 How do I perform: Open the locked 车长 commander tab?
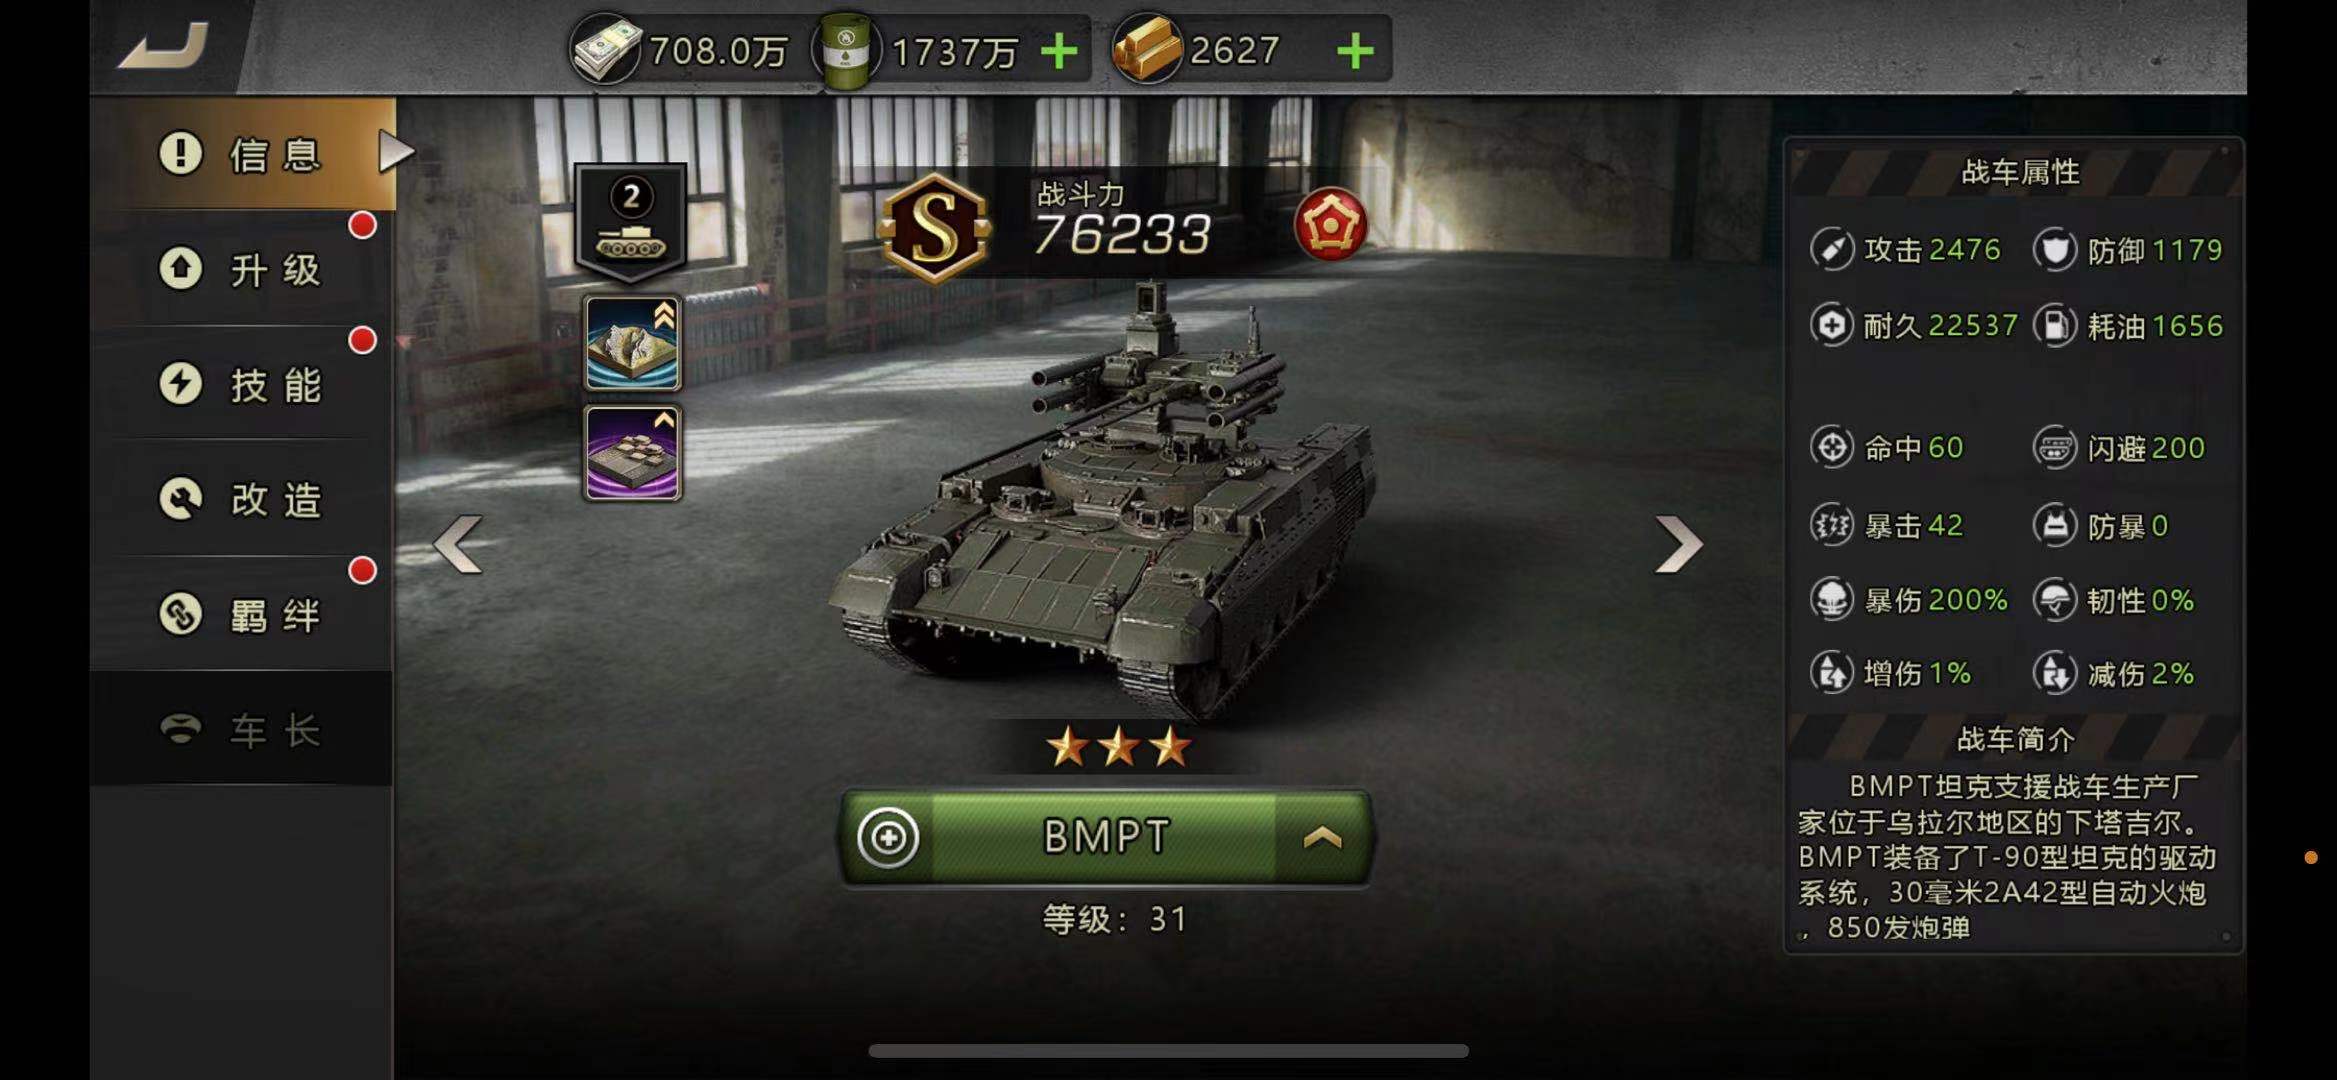pos(242,730)
